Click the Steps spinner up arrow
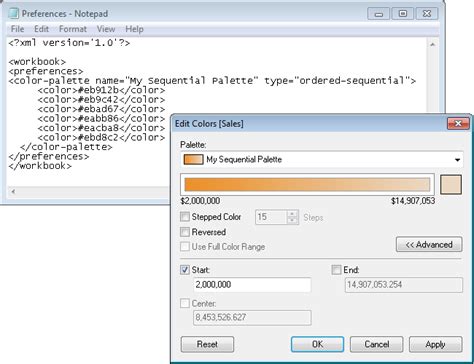Screen dimensions: 474x364 coord(292,214)
